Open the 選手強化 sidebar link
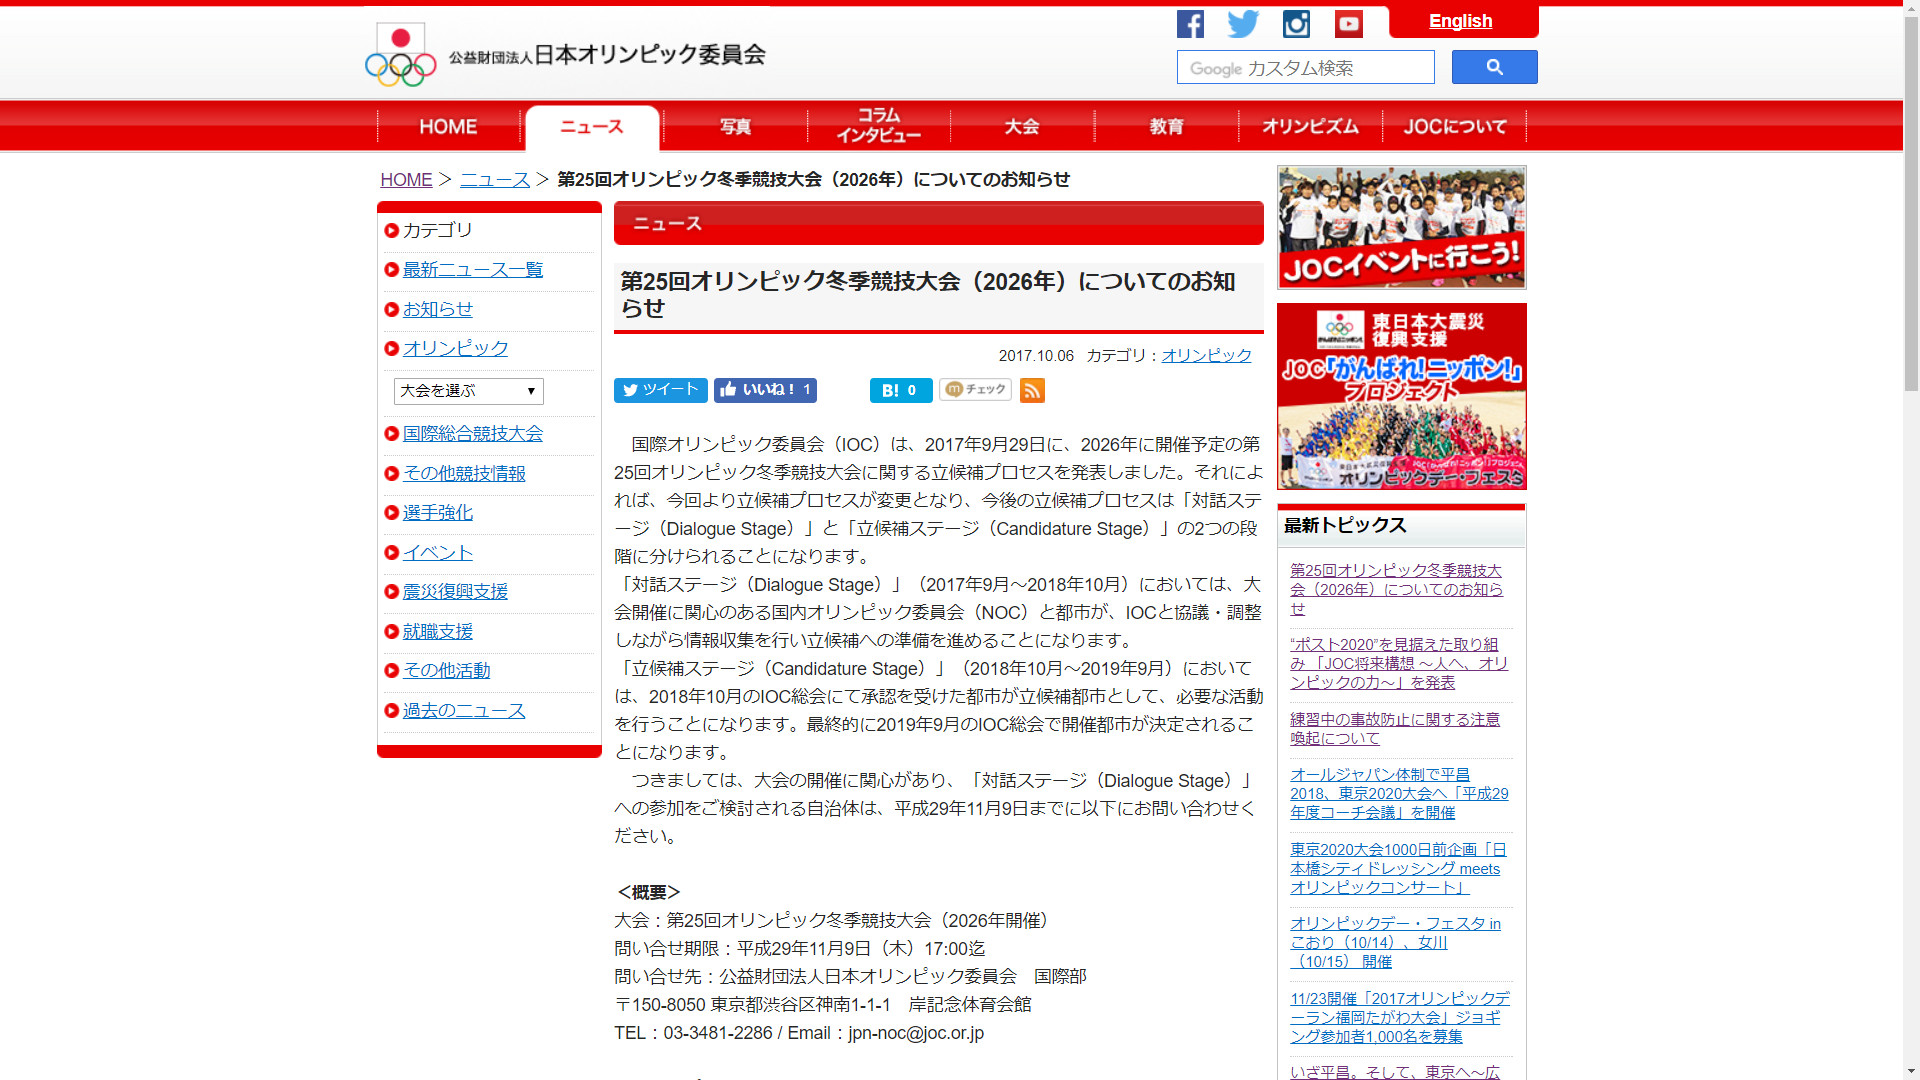The height and width of the screenshot is (1080, 1920). [437, 513]
